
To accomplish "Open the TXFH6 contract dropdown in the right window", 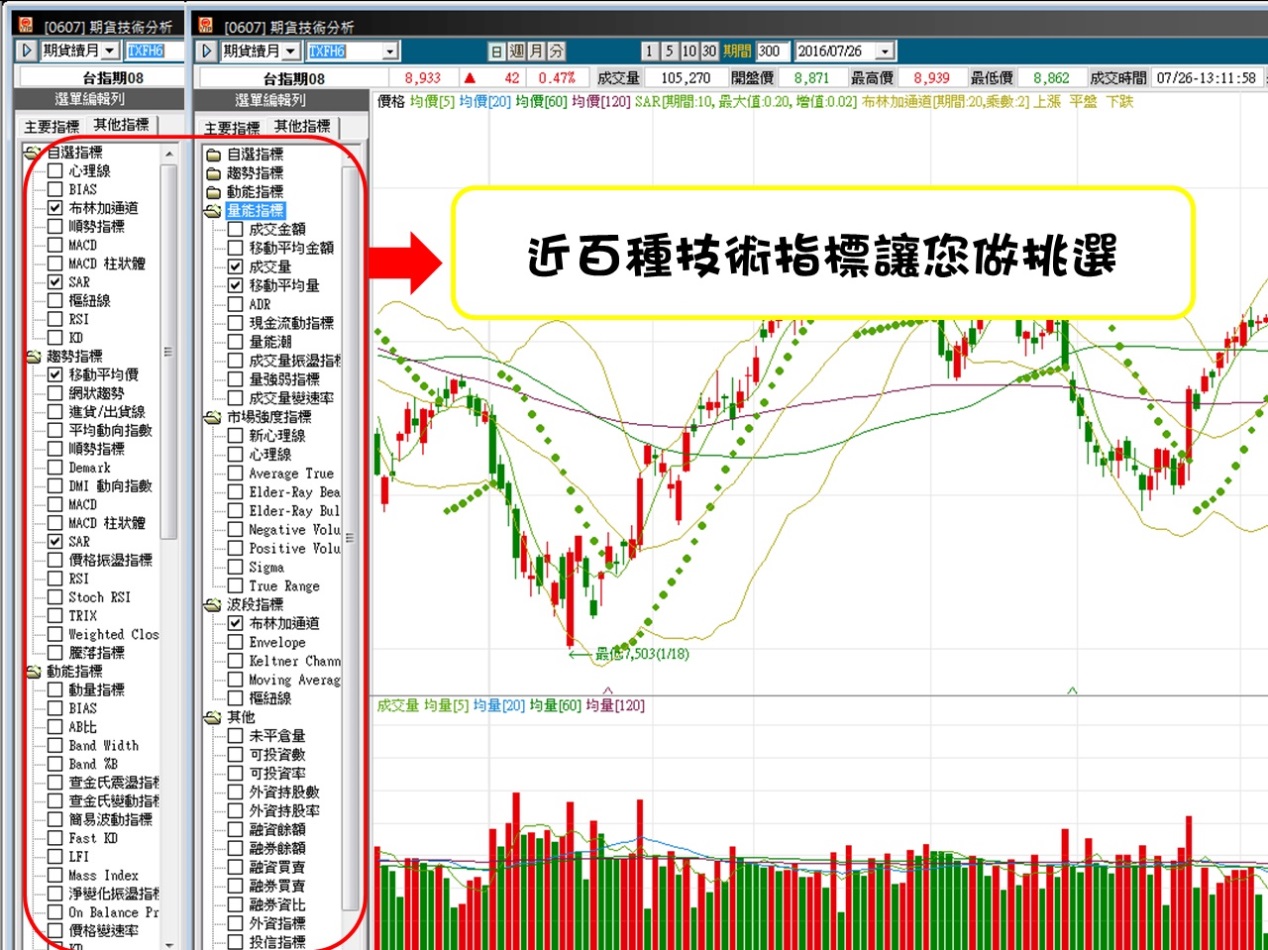I will (390, 51).
